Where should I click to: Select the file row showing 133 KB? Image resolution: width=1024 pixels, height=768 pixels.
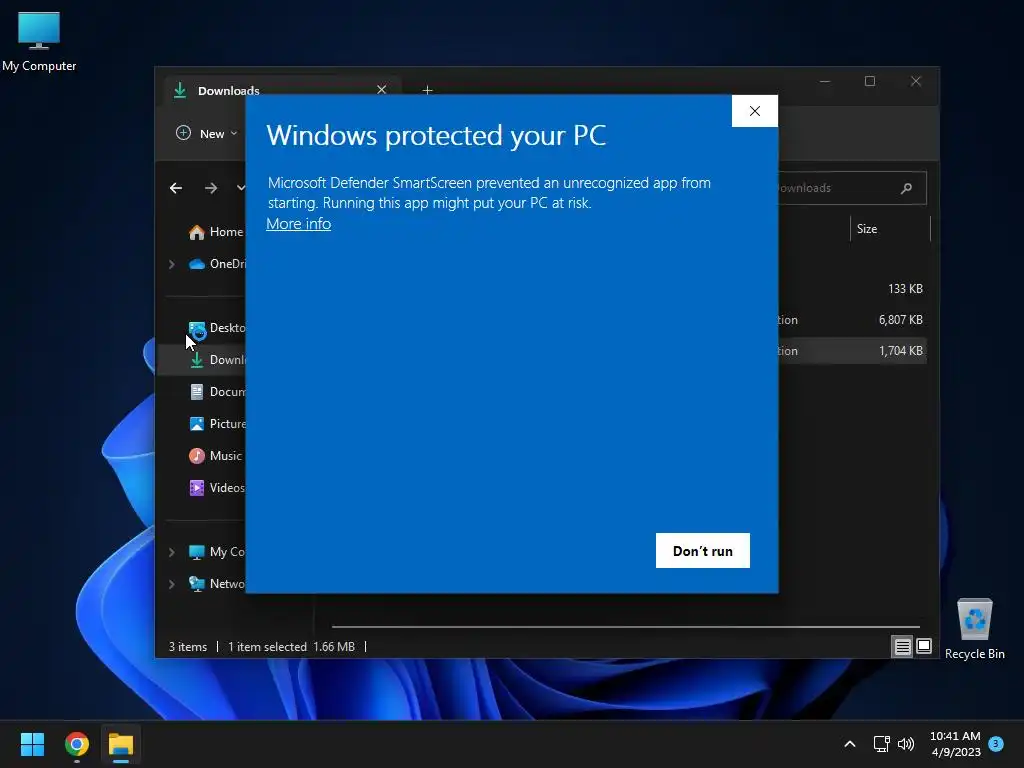point(852,289)
